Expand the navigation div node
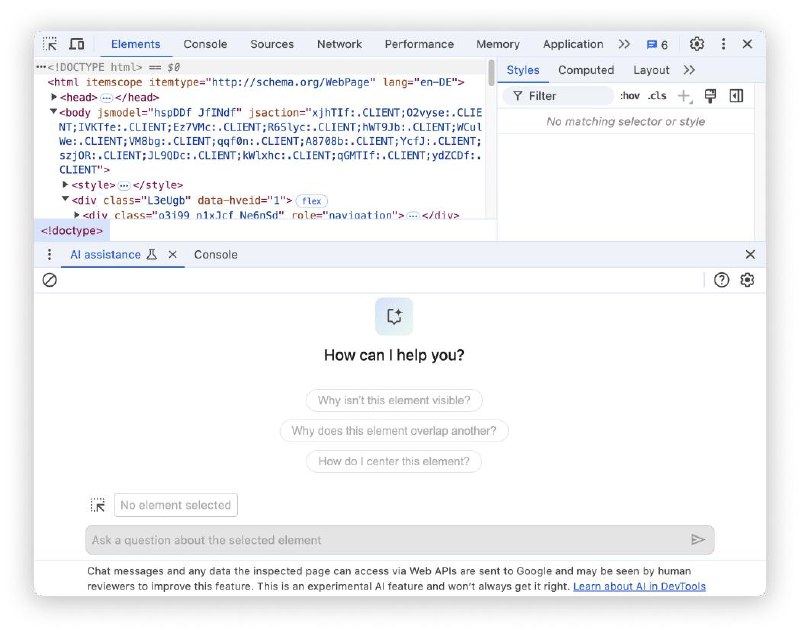Viewport: 800px width, 633px height. pos(77,215)
